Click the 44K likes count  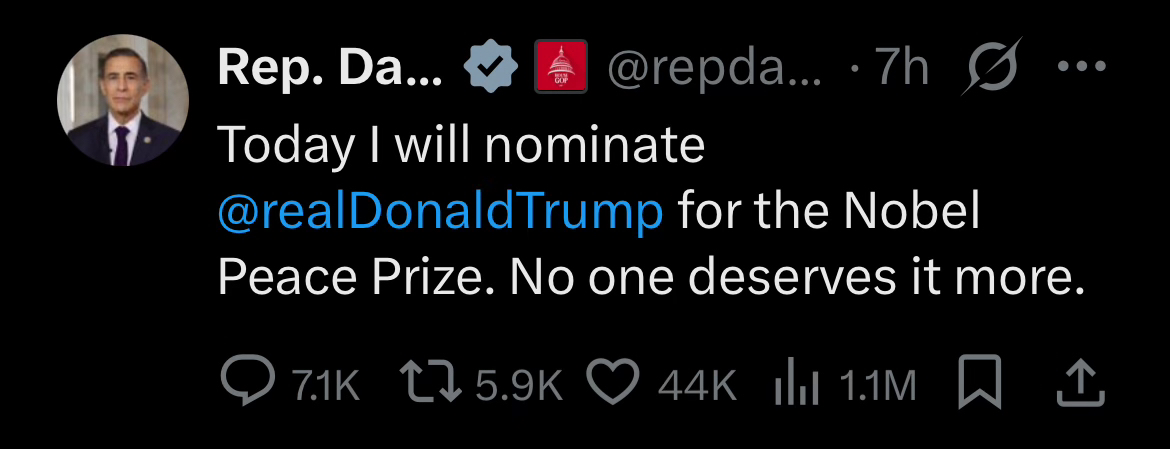pos(697,386)
